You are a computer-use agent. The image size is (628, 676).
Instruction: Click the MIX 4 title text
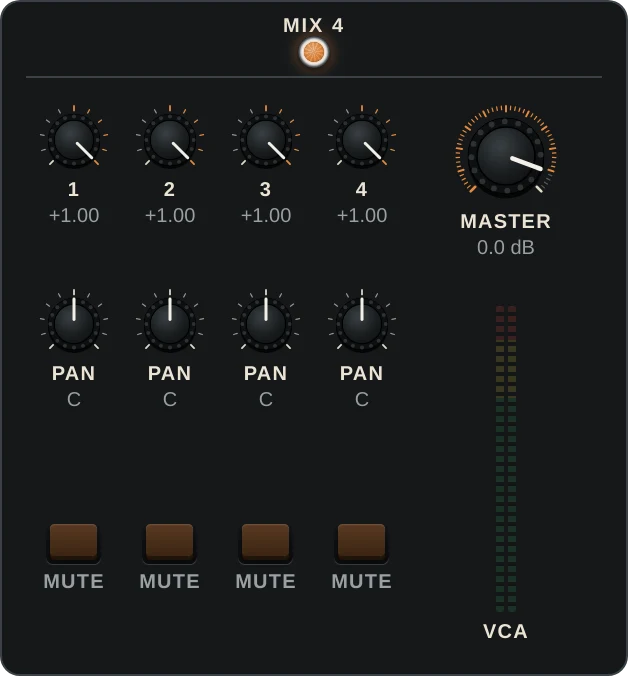(313, 25)
